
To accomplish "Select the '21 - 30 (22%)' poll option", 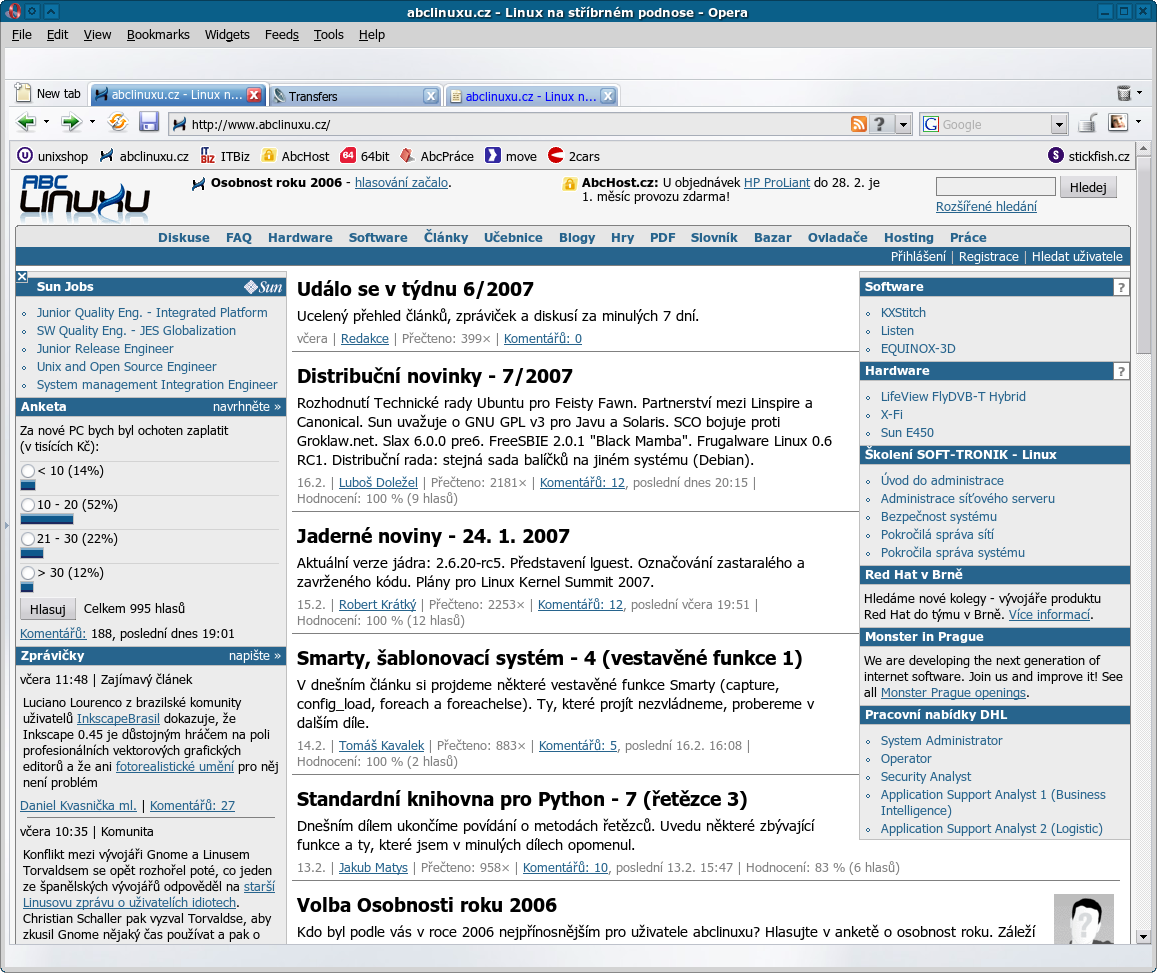I will (x=28, y=539).
